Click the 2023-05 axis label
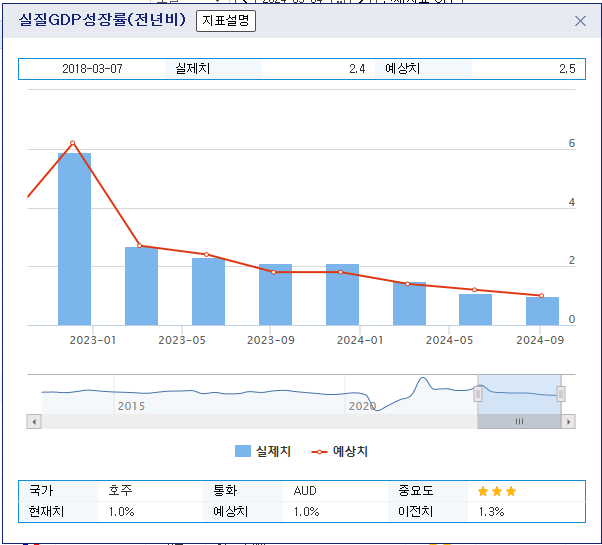Image resolution: width=602 pixels, height=545 pixels. (182, 340)
